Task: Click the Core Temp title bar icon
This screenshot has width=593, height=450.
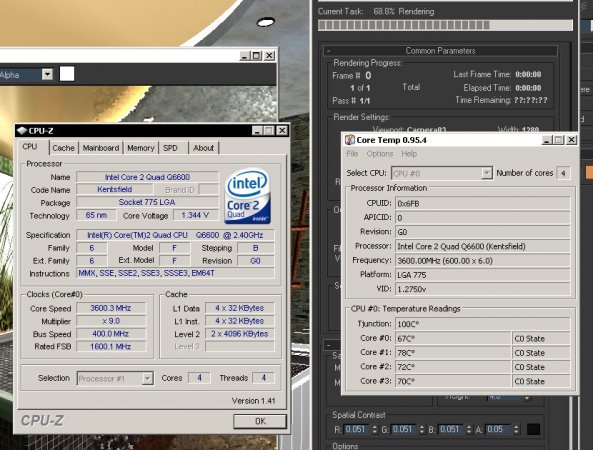Action: (350, 140)
